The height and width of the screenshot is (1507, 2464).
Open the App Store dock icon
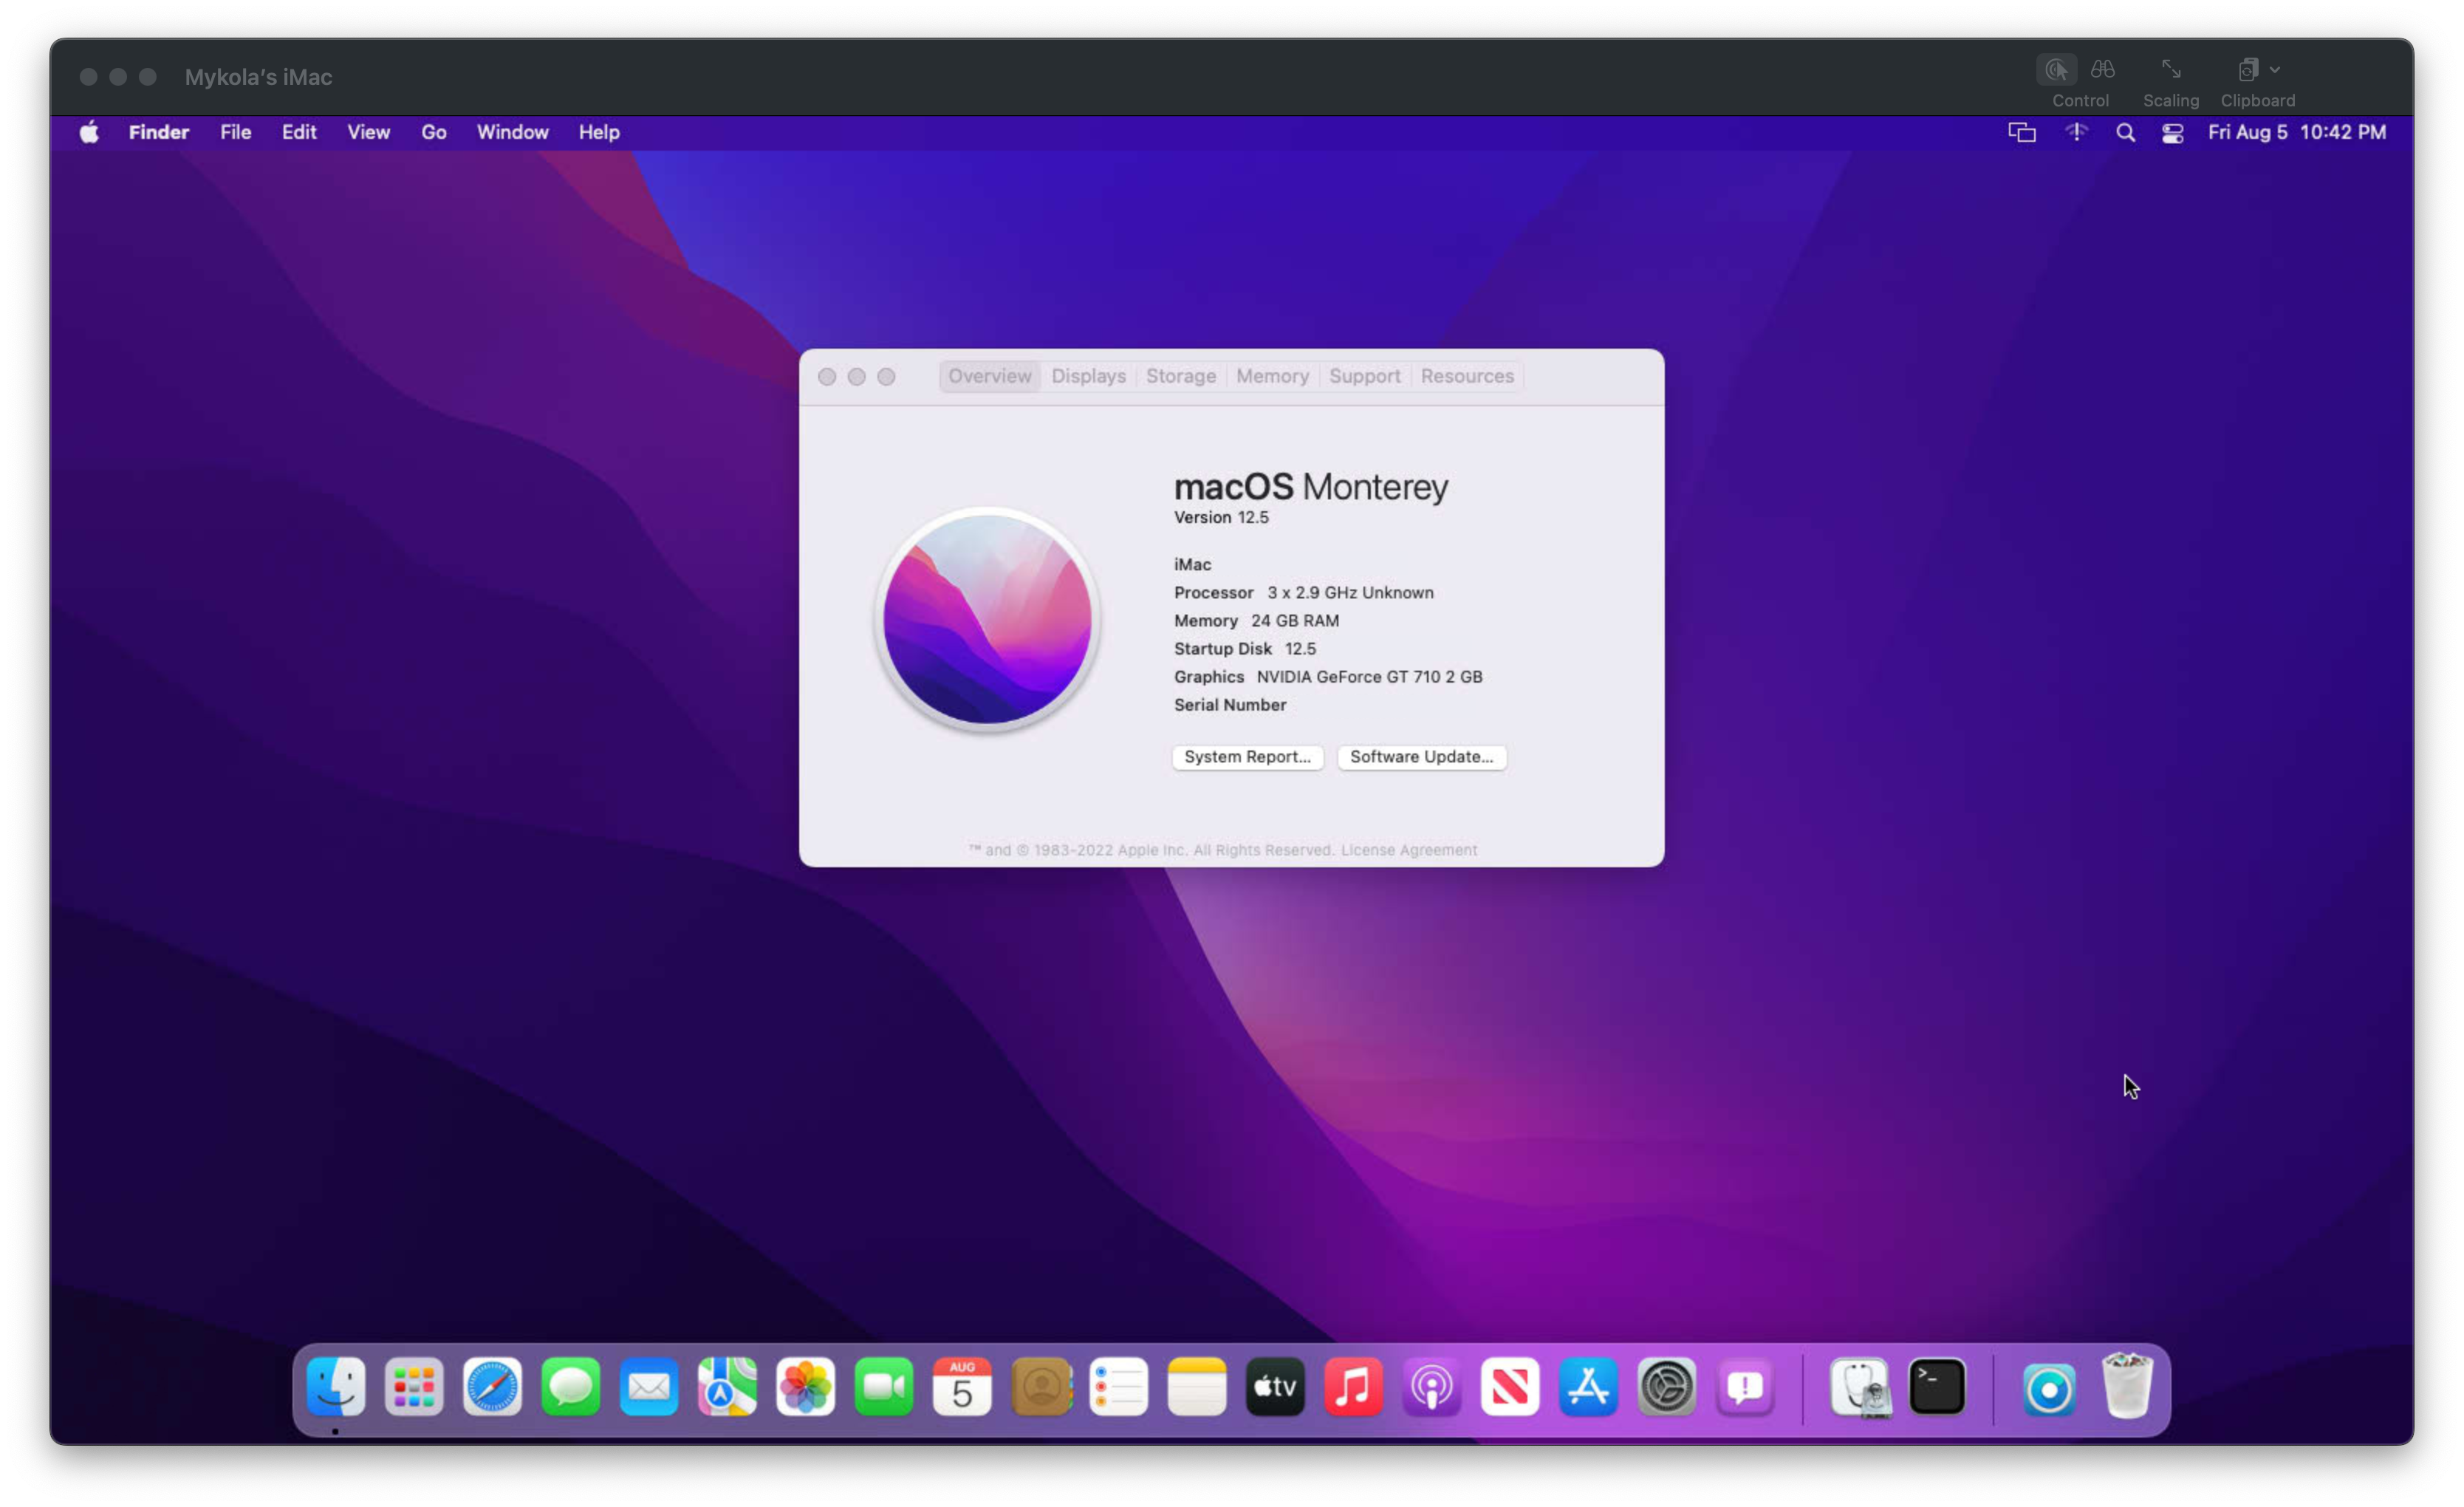[x=1588, y=1387]
